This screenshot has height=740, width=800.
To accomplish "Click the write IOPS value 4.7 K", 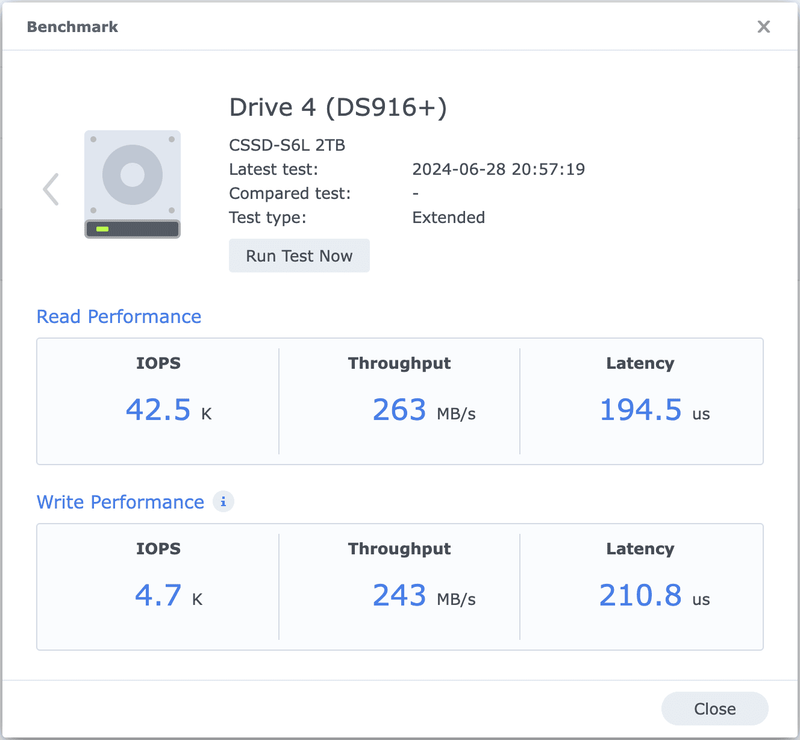I will pyautogui.click(x=168, y=596).
